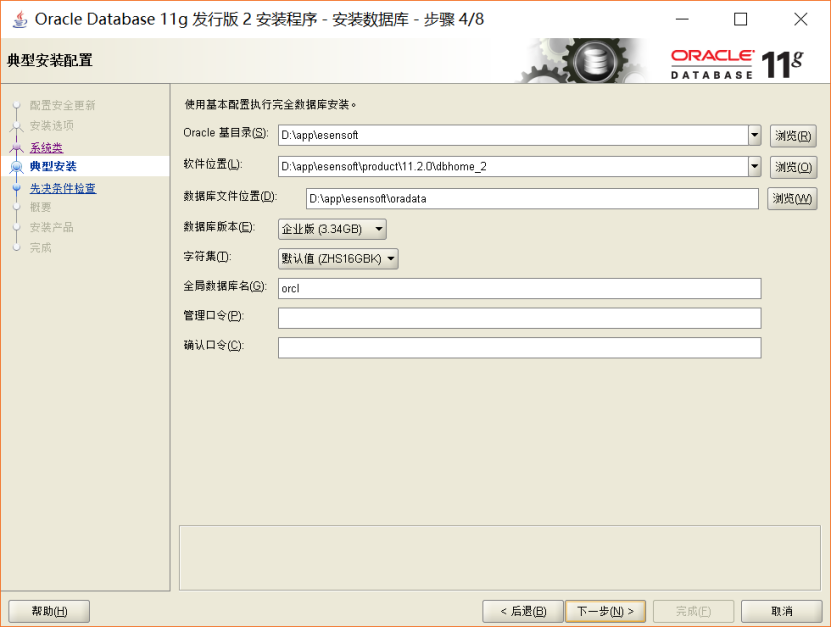Click 浏览(R) button for Oracle base directory

point(793,136)
